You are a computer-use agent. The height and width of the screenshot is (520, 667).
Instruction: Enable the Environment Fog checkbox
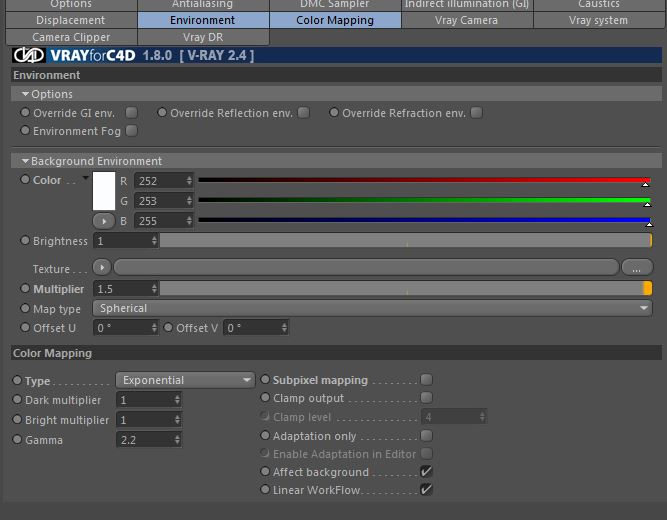pos(131,130)
